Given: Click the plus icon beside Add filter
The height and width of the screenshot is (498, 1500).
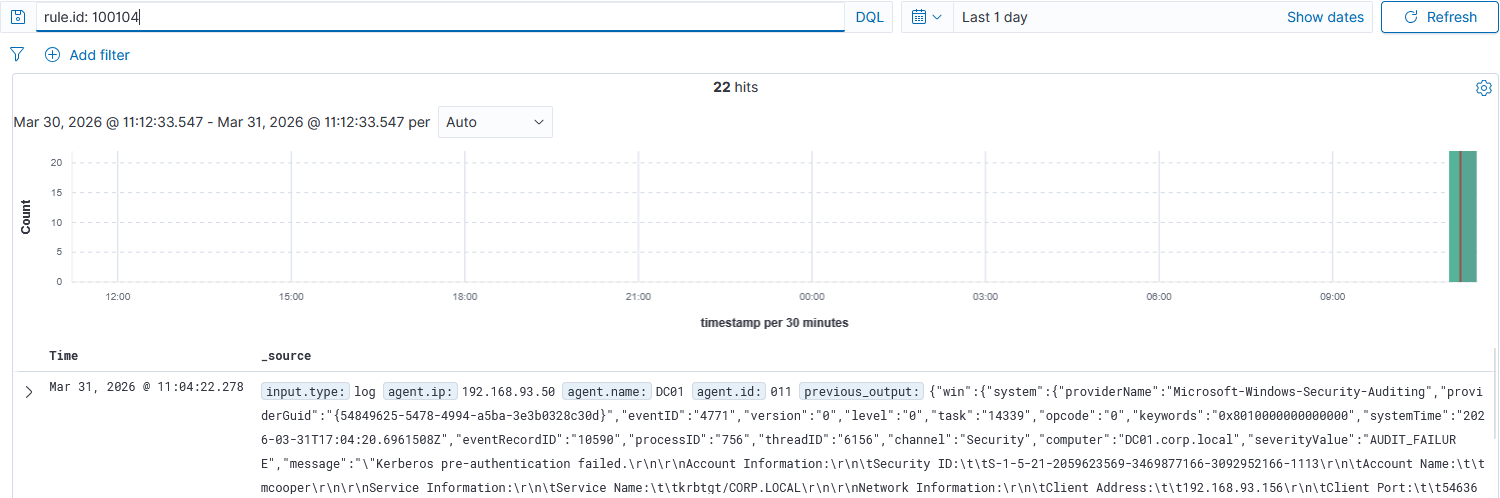Looking at the screenshot, I should point(53,55).
